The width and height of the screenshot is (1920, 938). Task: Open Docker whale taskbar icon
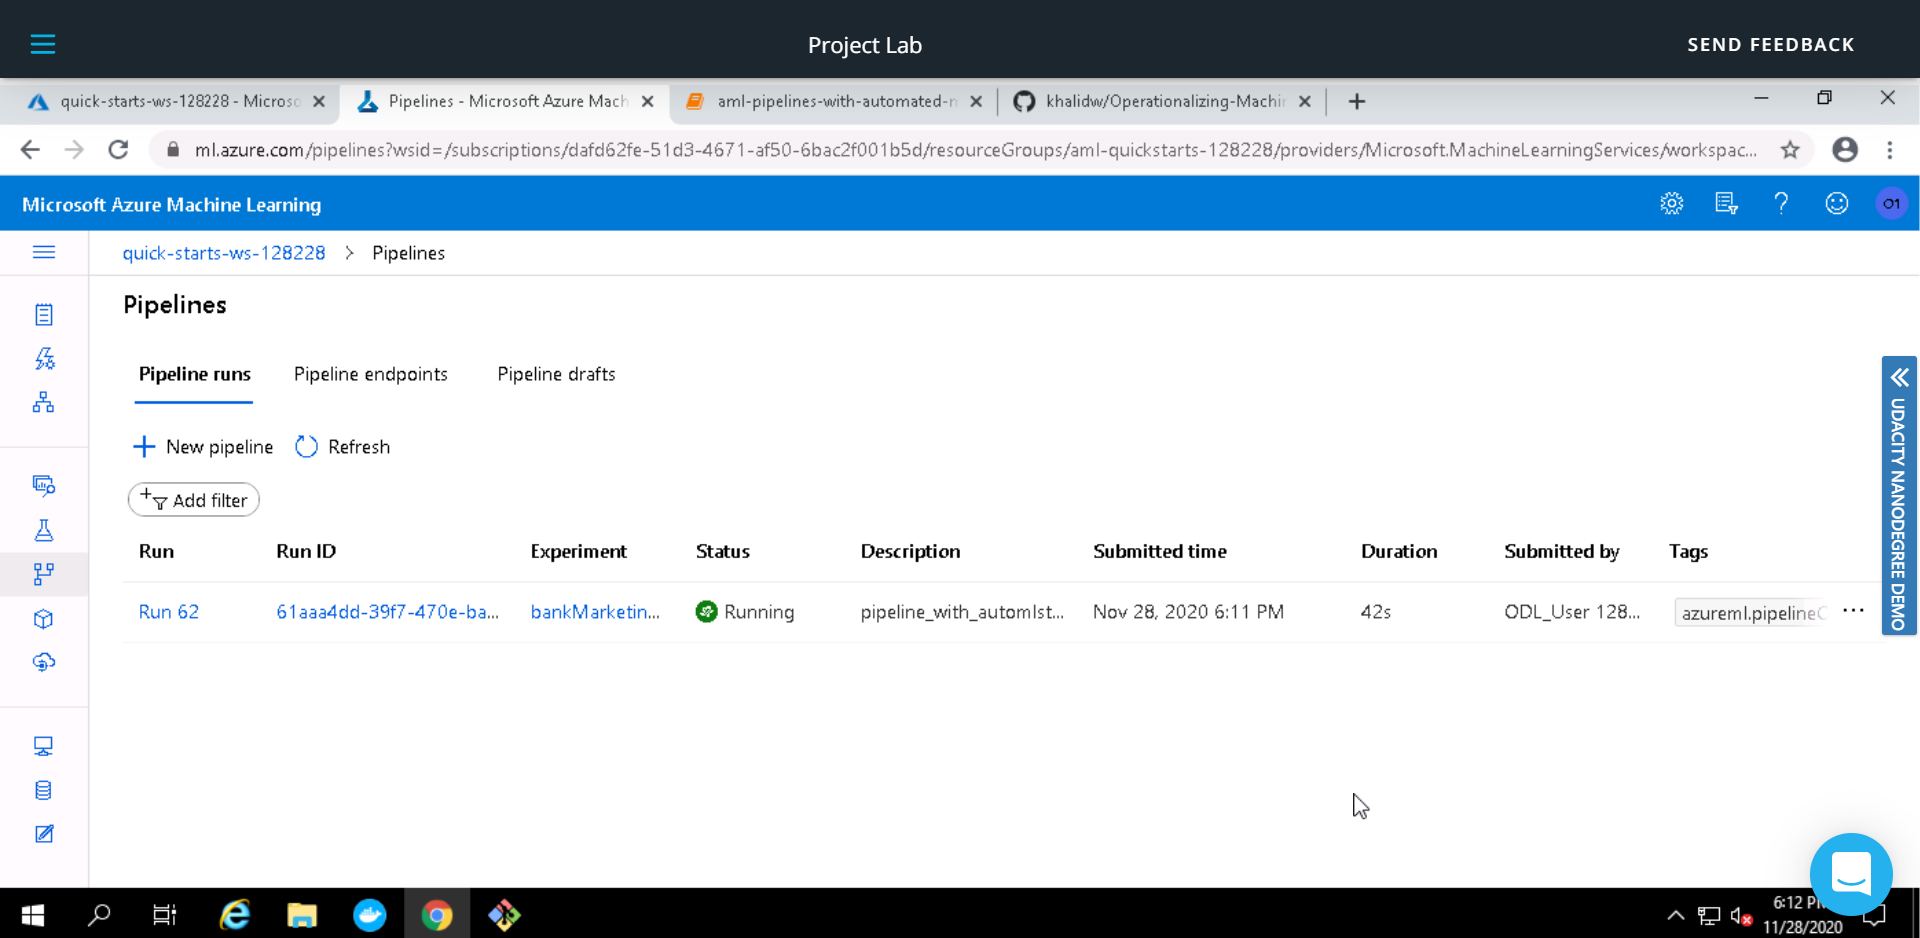369,915
